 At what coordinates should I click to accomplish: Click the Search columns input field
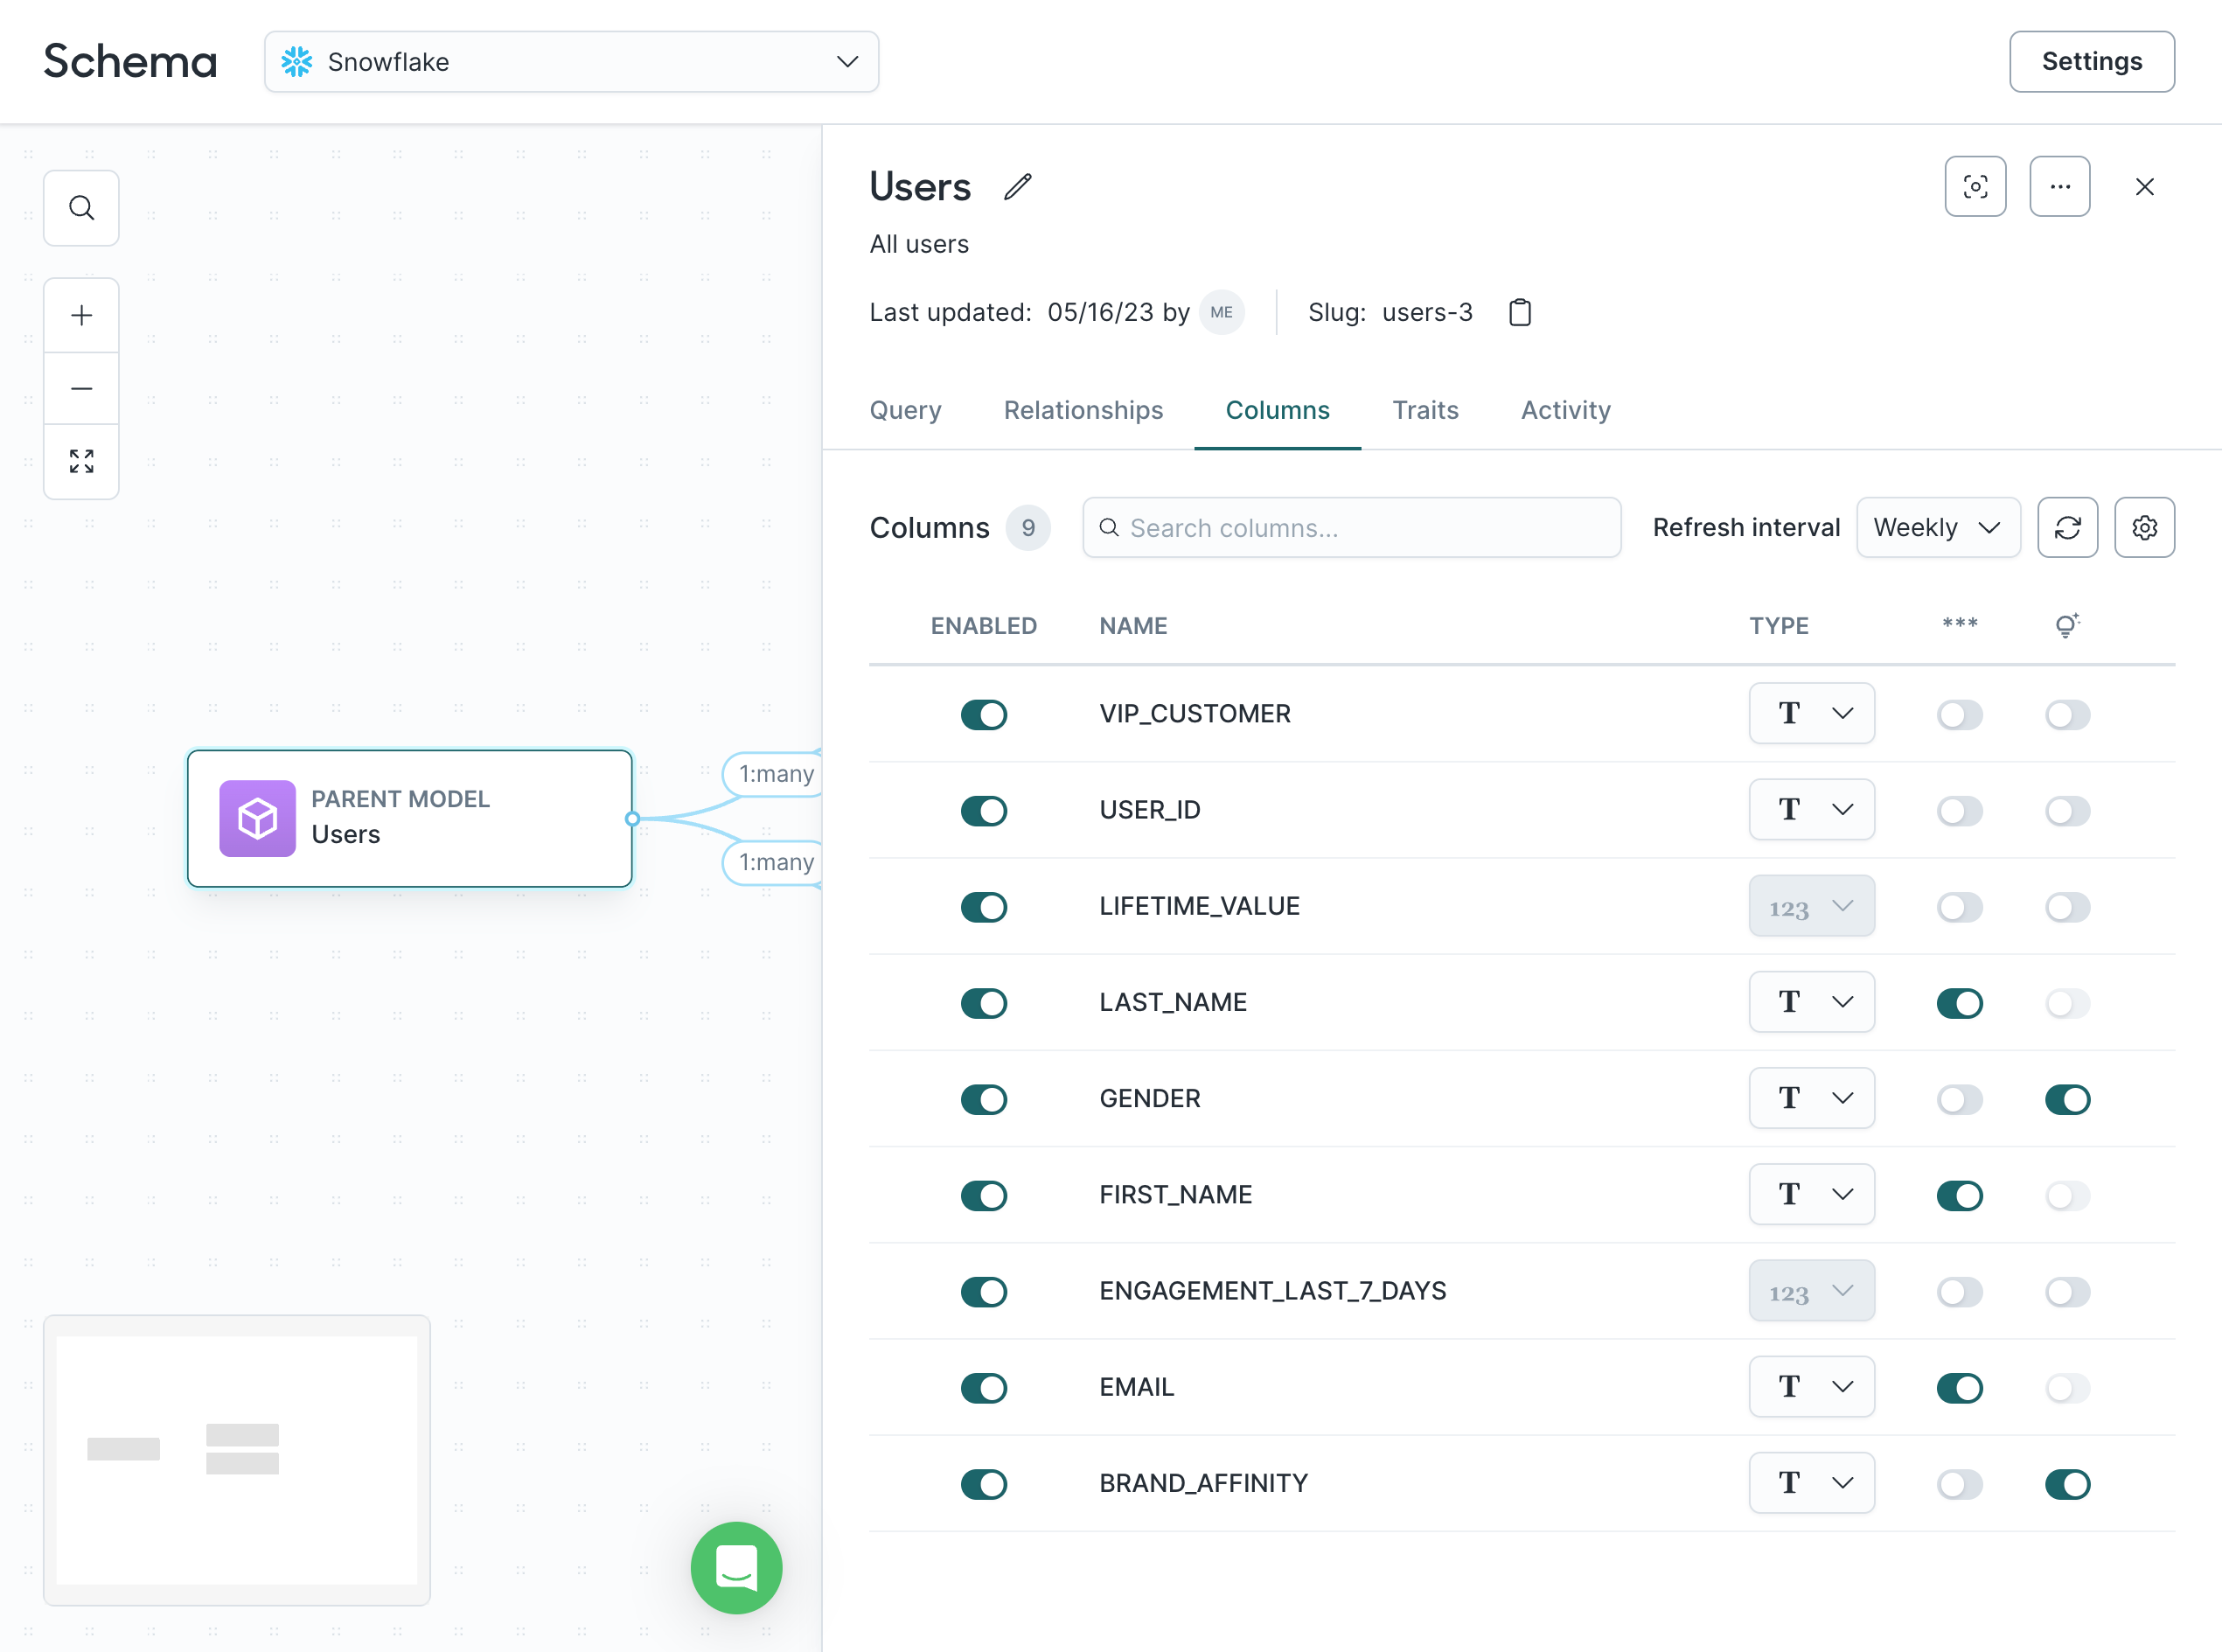click(1351, 529)
